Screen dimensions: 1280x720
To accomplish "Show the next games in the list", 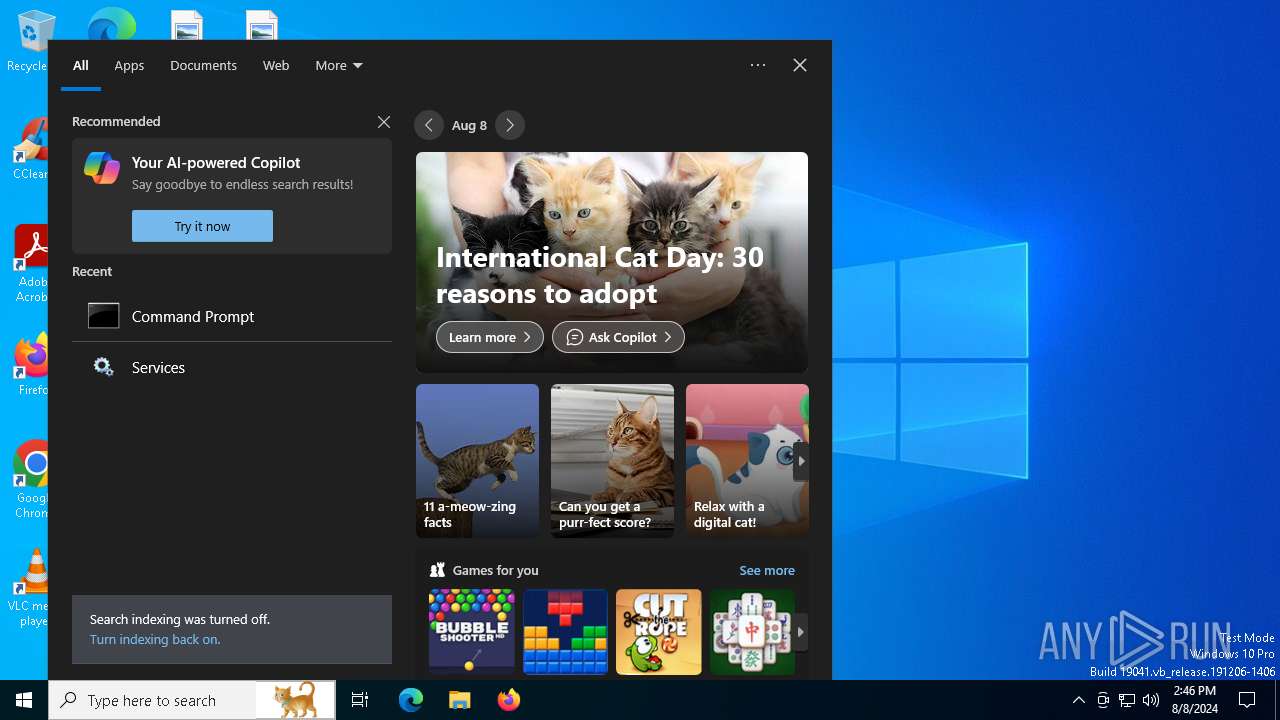I will click(800, 632).
